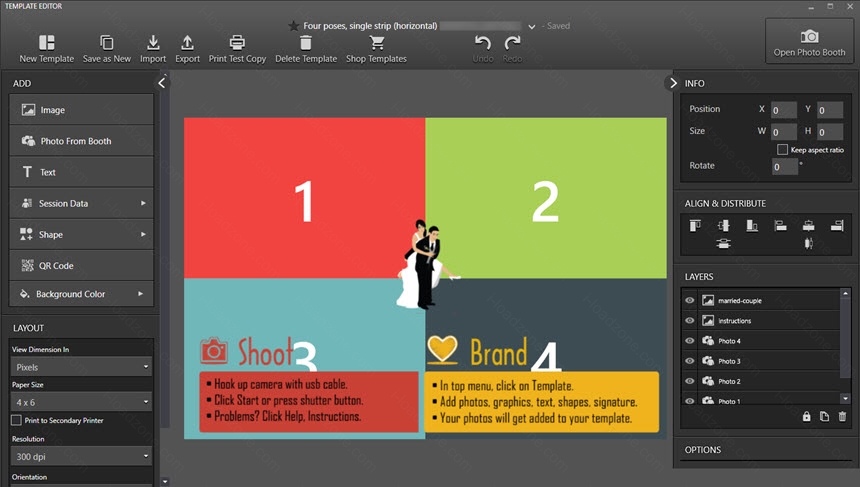Align objects to bottom edge
The height and width of the screenshot is (487, 860).
pyautogui.click(x=752, y=225)
